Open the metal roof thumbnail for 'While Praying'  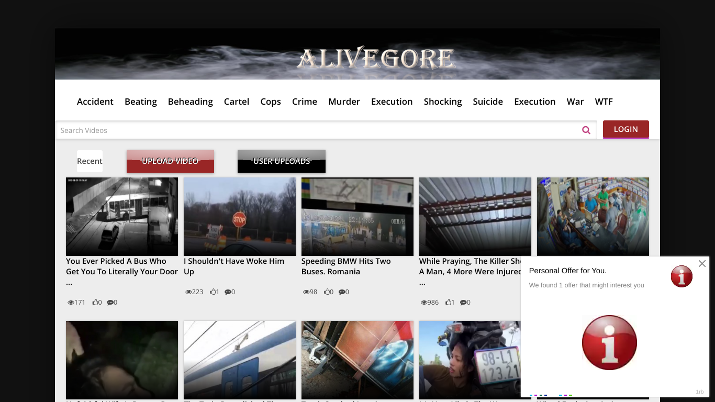[475, 216]
